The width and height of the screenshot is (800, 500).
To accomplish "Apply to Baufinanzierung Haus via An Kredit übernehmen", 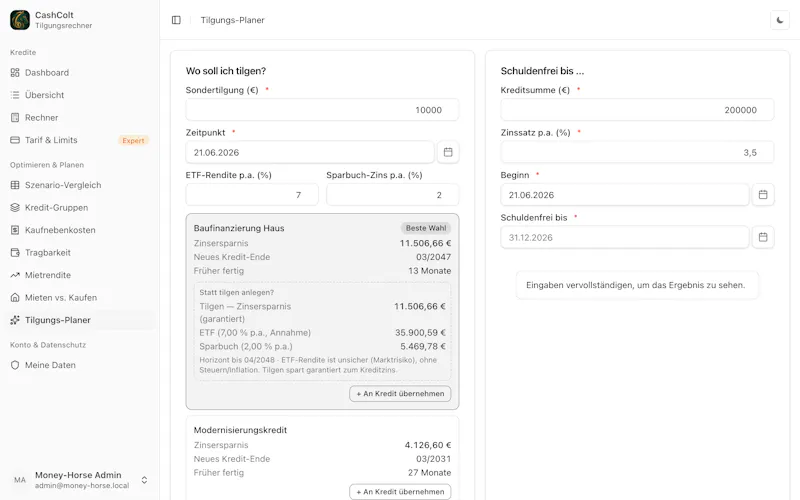I will coord(400,393).
